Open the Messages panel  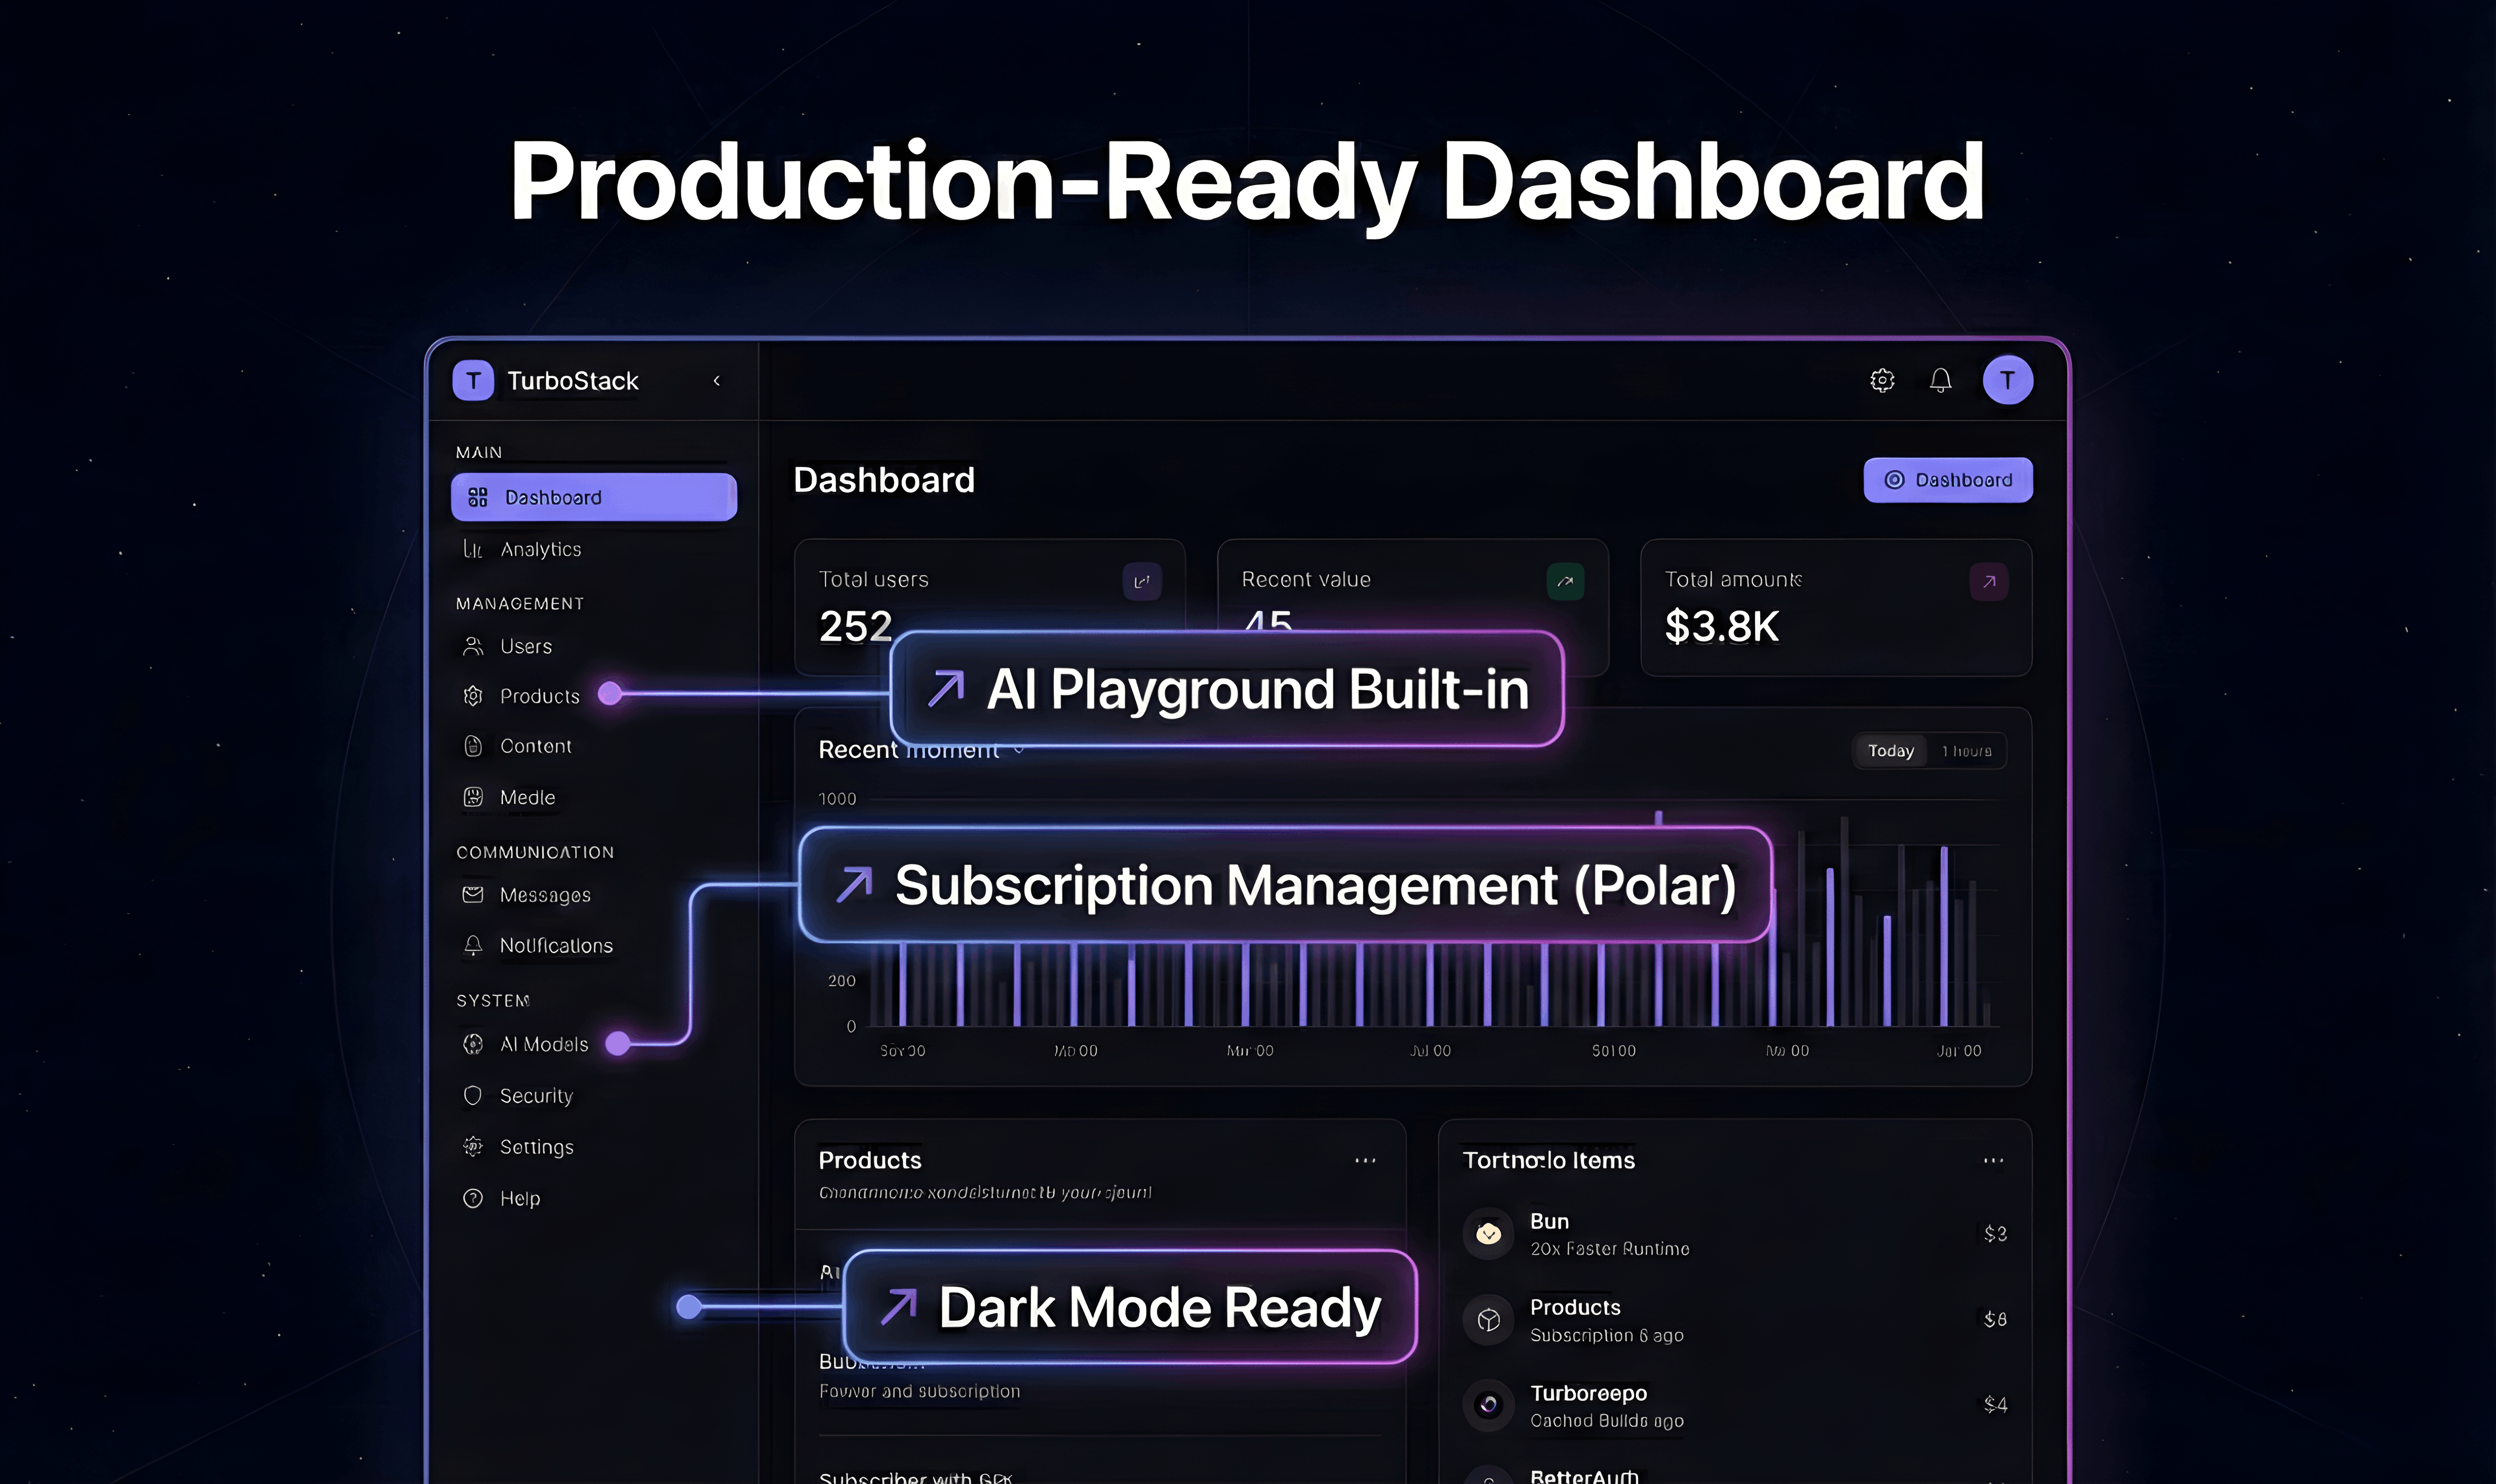coord(544,895)
